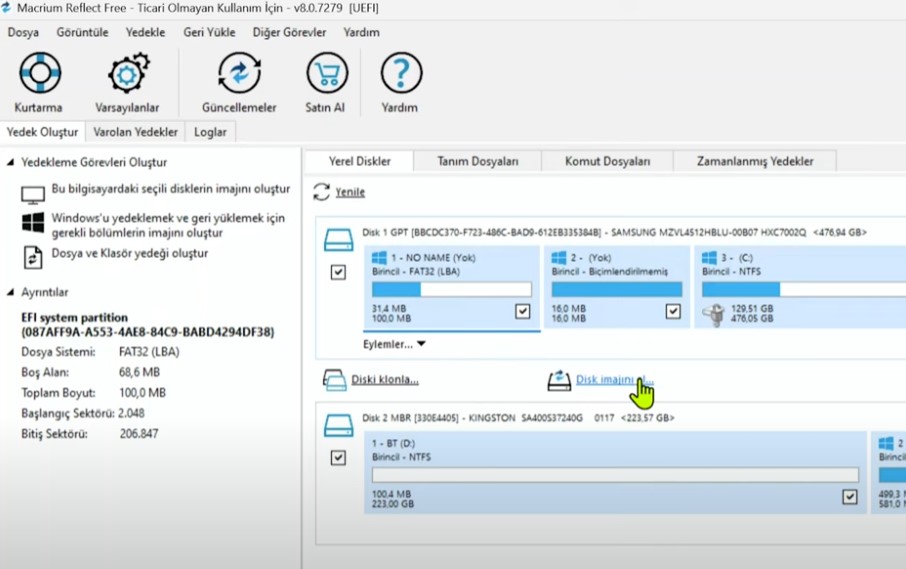The height and width of the screenshot is (569, 906).
Task: Open the Yardım menu in menu bar
Action: (361, 32)
